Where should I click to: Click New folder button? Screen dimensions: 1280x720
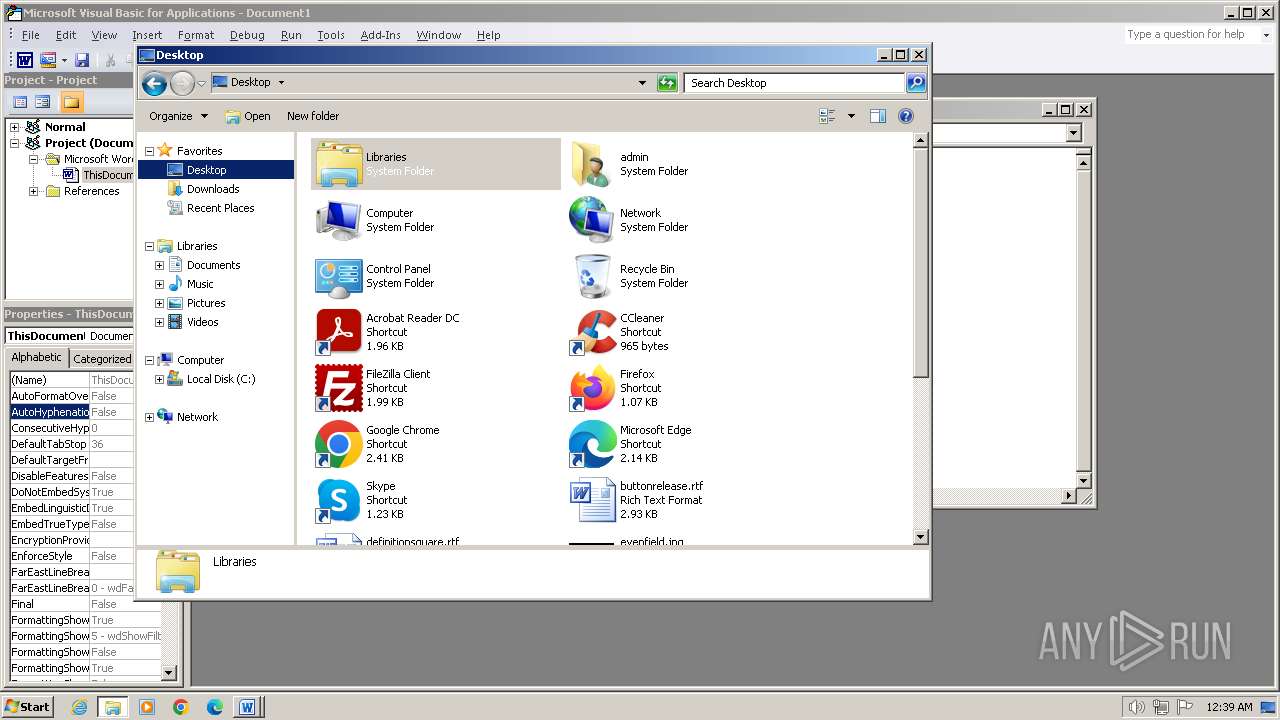(313, 116)
